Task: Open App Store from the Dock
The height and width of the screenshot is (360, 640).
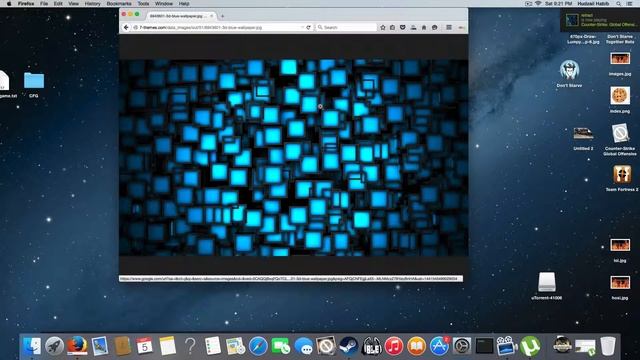Action: [x=439, y=346]
